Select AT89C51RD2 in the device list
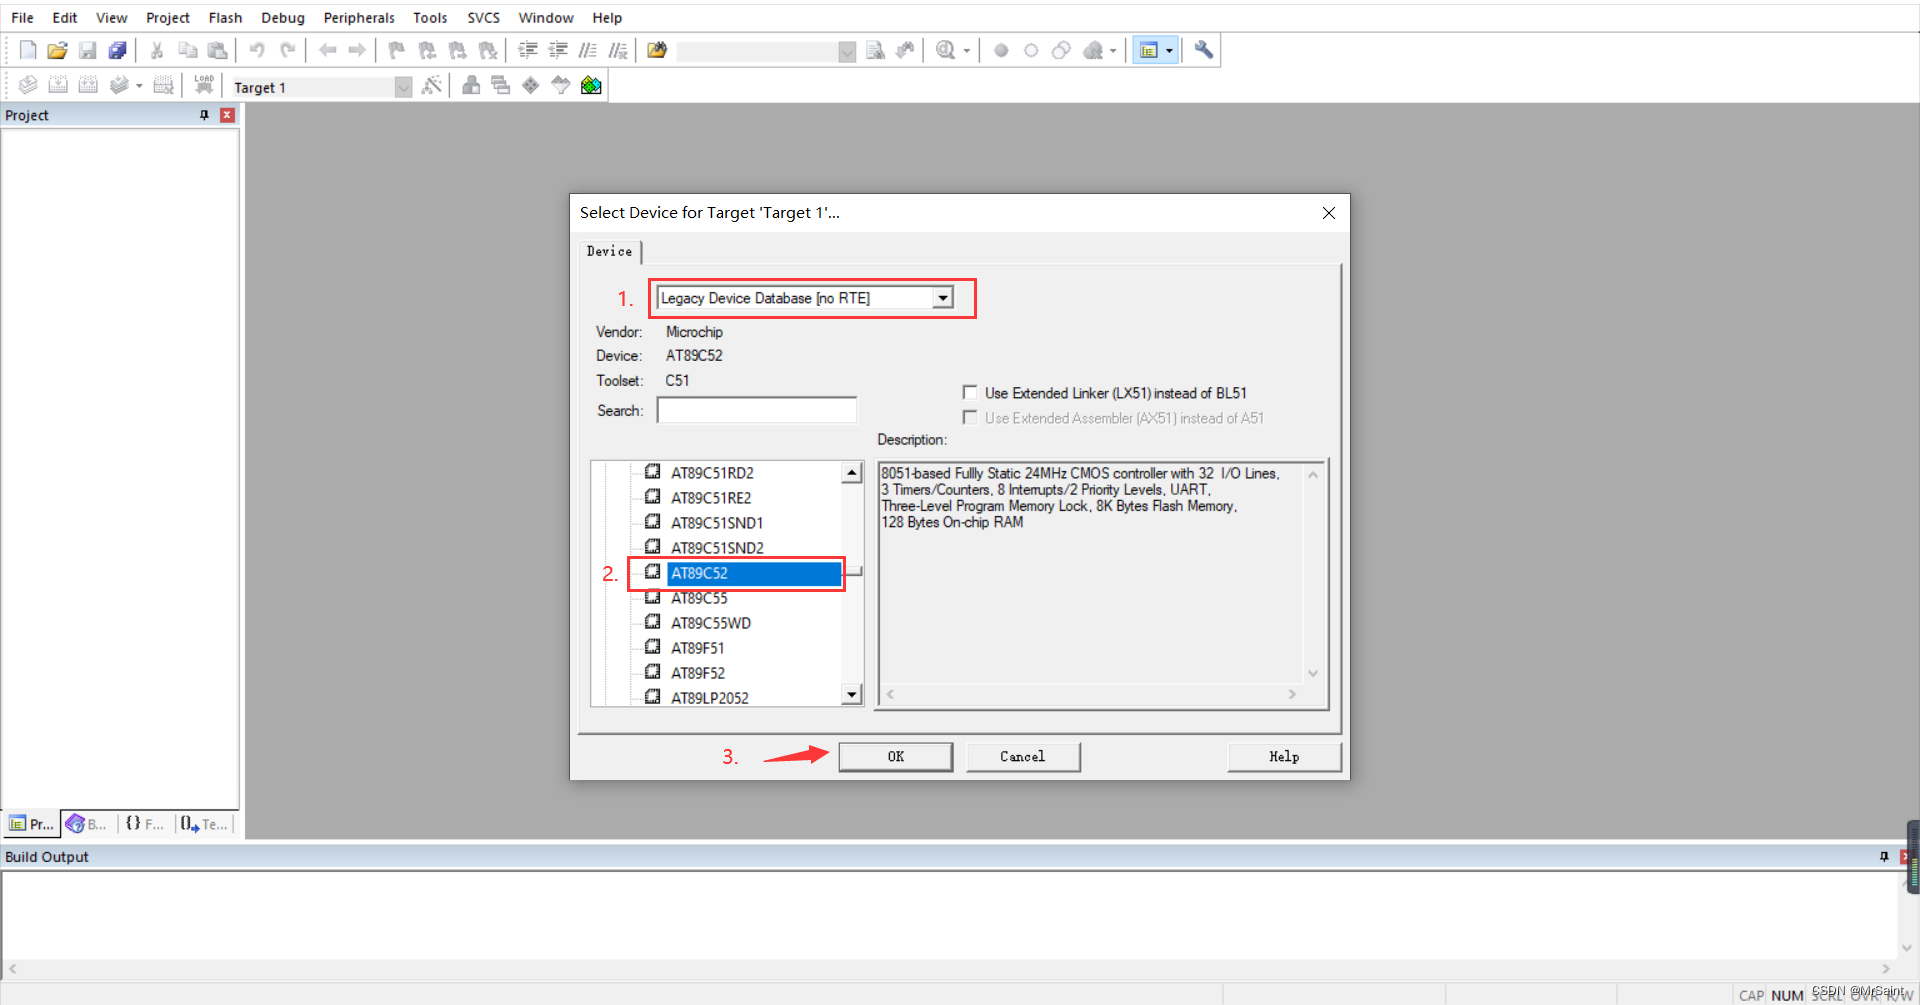This screenshot has height=1005, width=1920. coord(712,473)
